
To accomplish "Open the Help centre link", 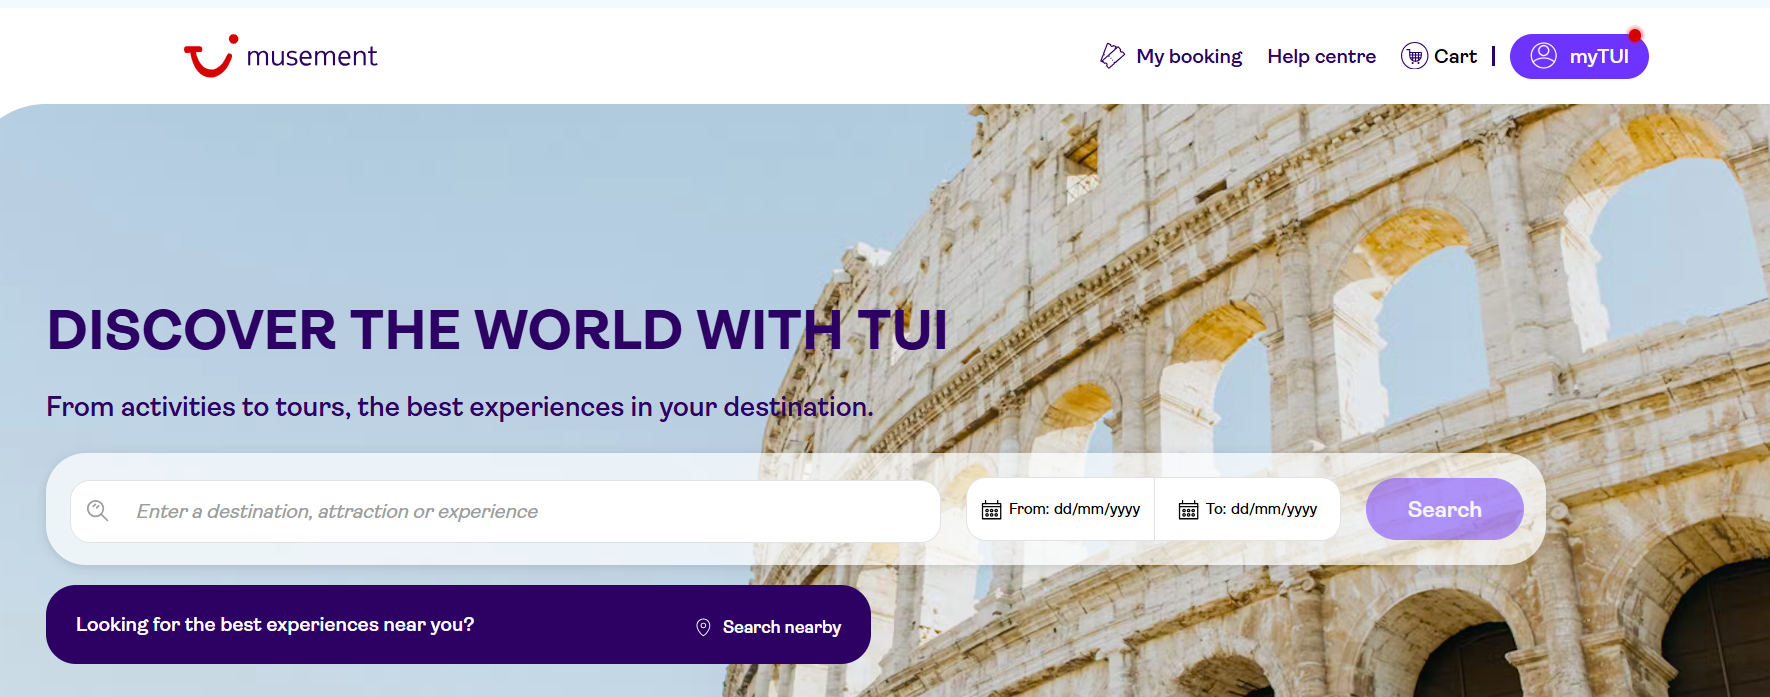I will pos(1321,57).
